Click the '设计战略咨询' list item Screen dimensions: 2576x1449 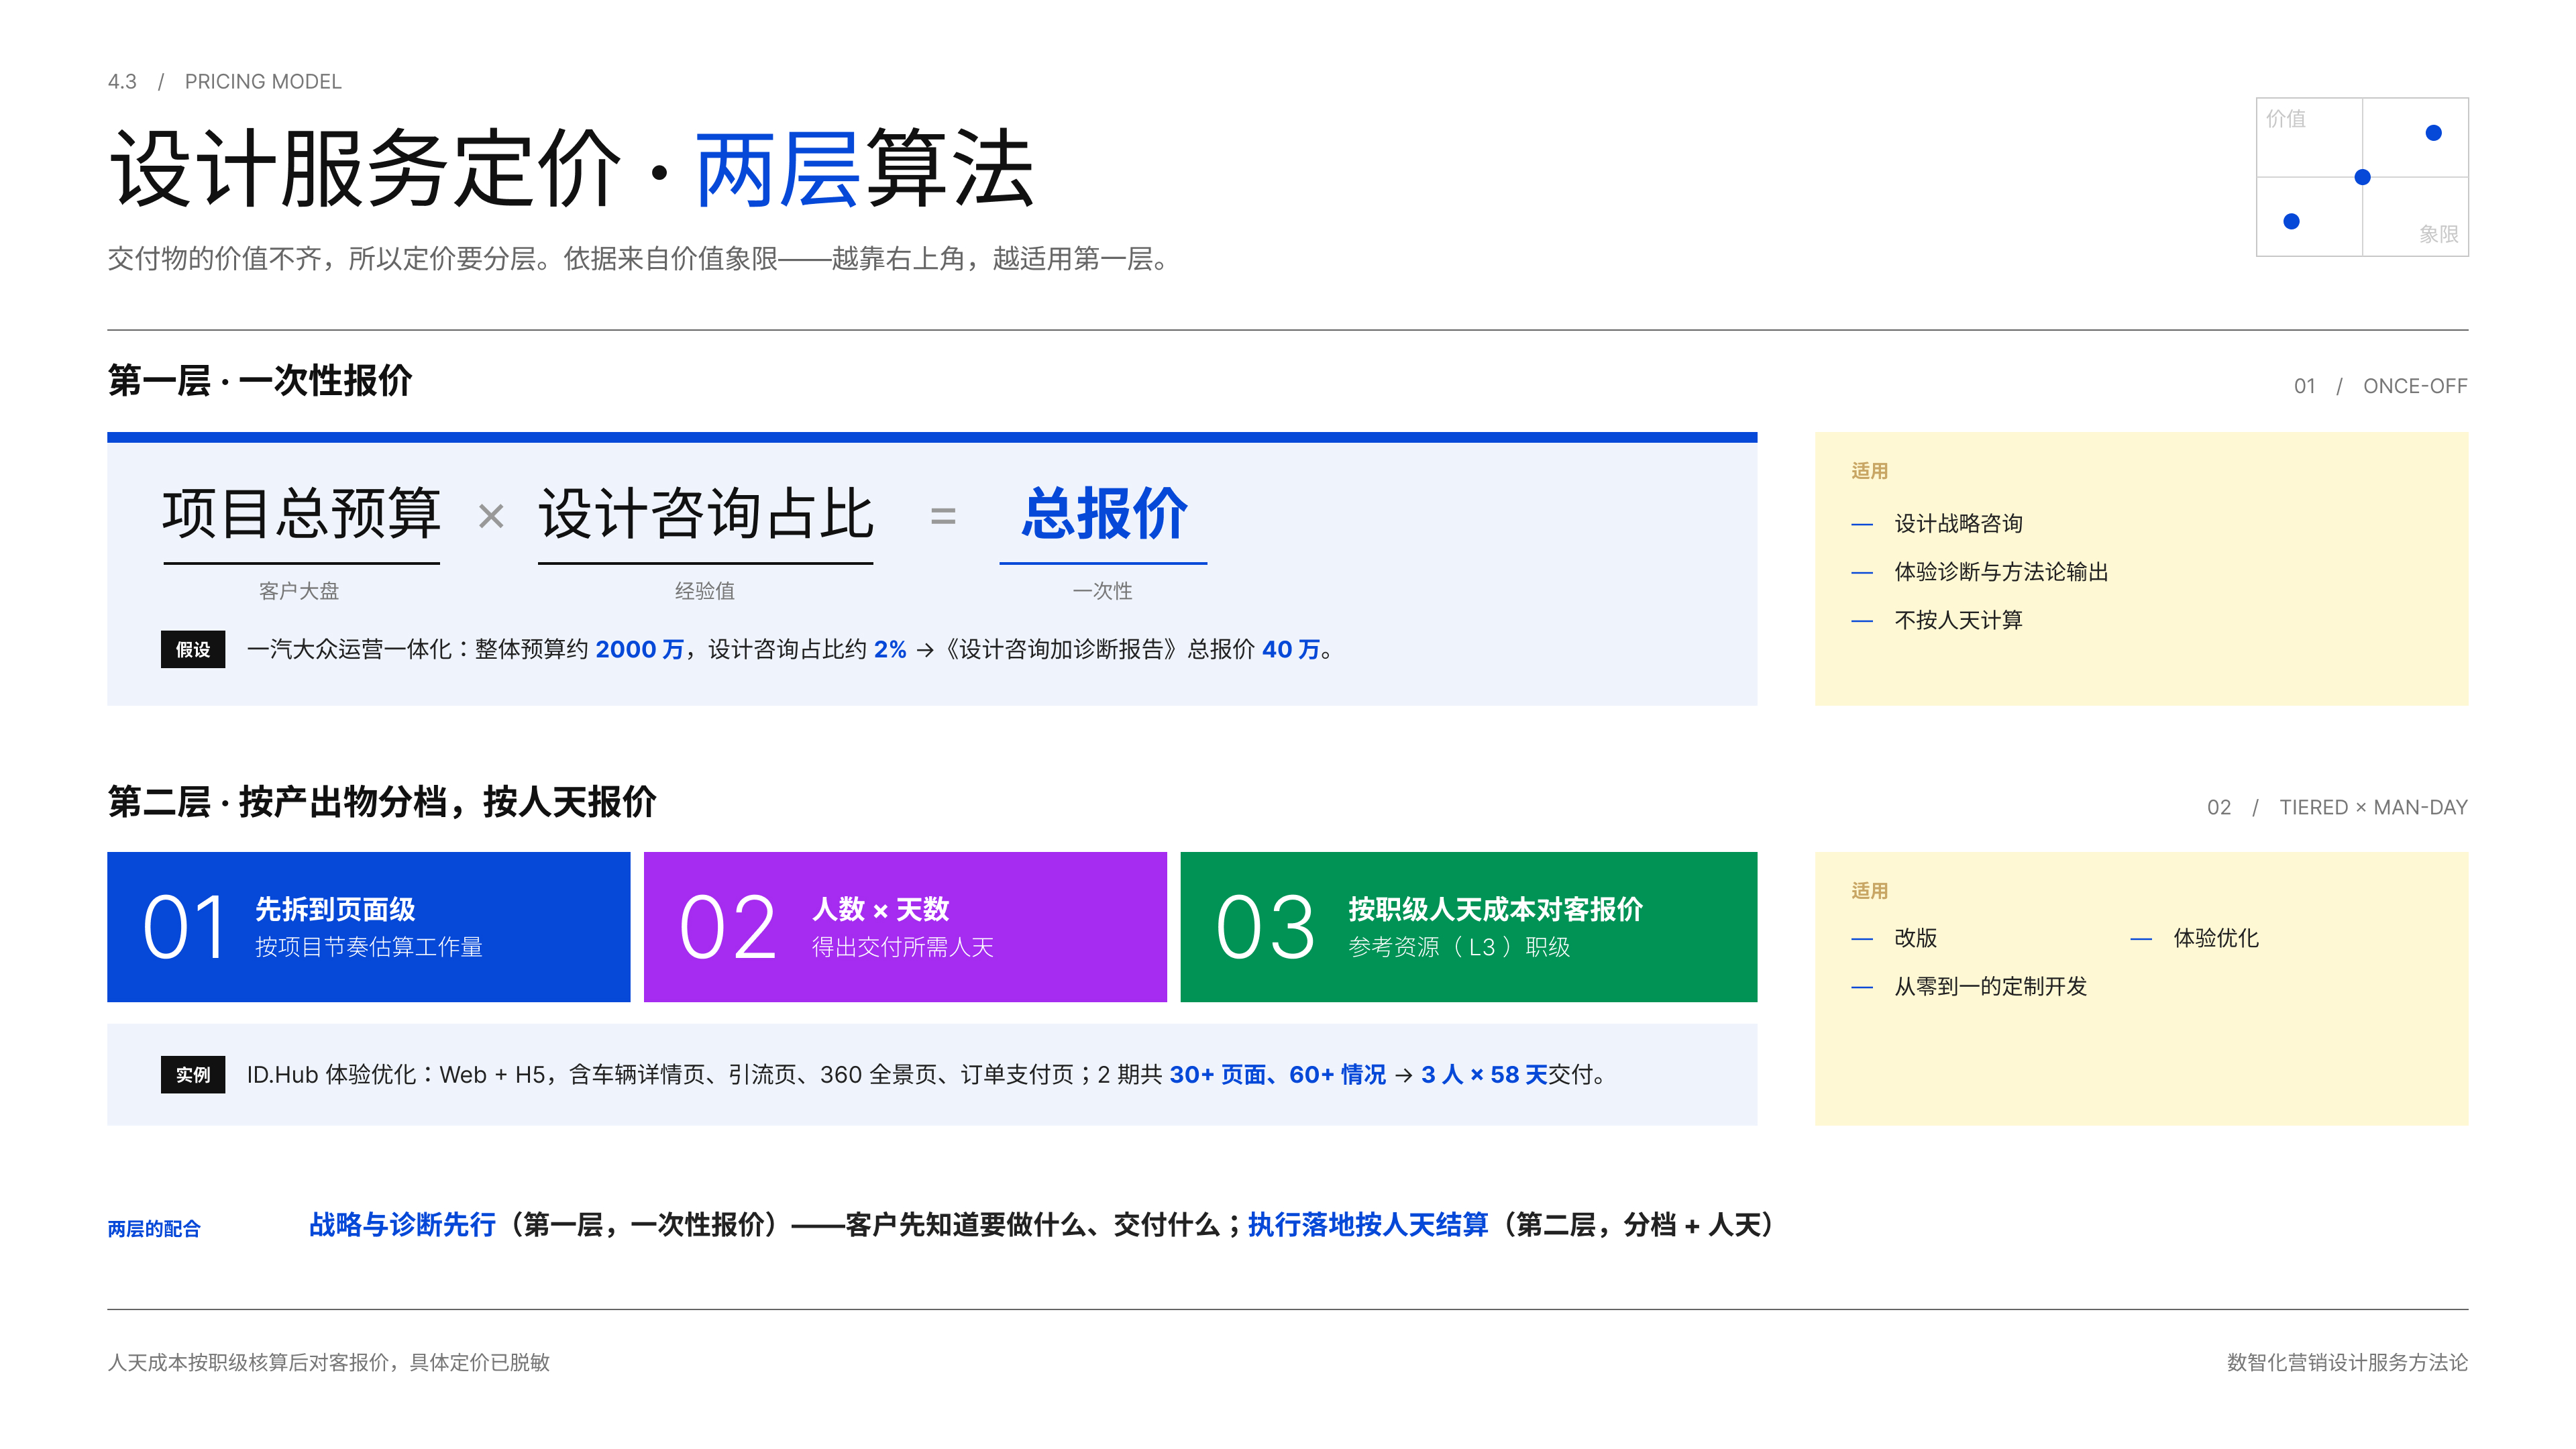tap(1958, 524)
